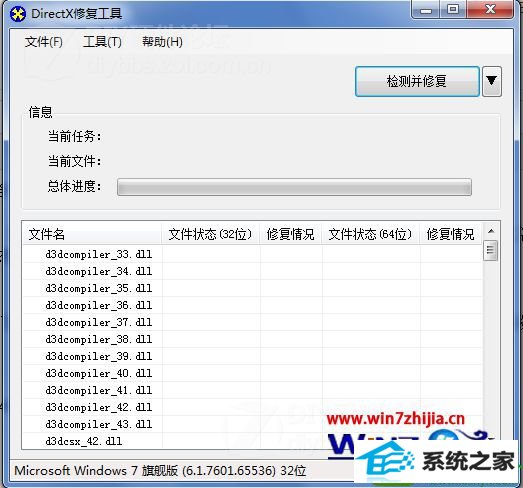
Task: Open the 工具(T) menu
Action: point(102,42)
